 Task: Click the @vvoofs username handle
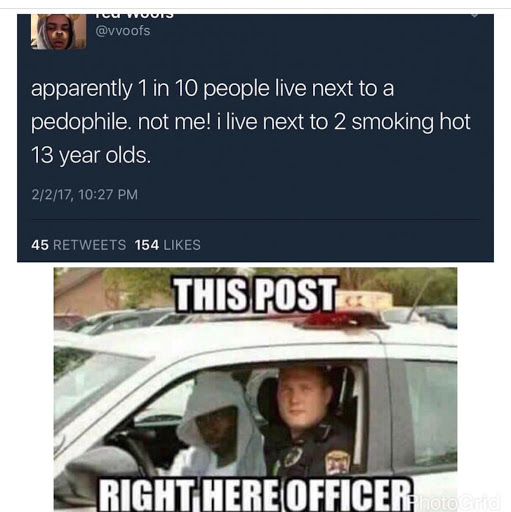(x=123, y=31)
